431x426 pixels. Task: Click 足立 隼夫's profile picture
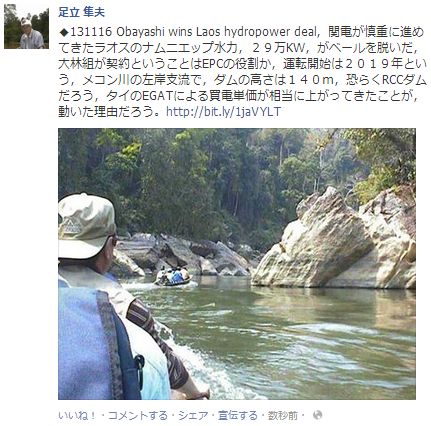27,27
